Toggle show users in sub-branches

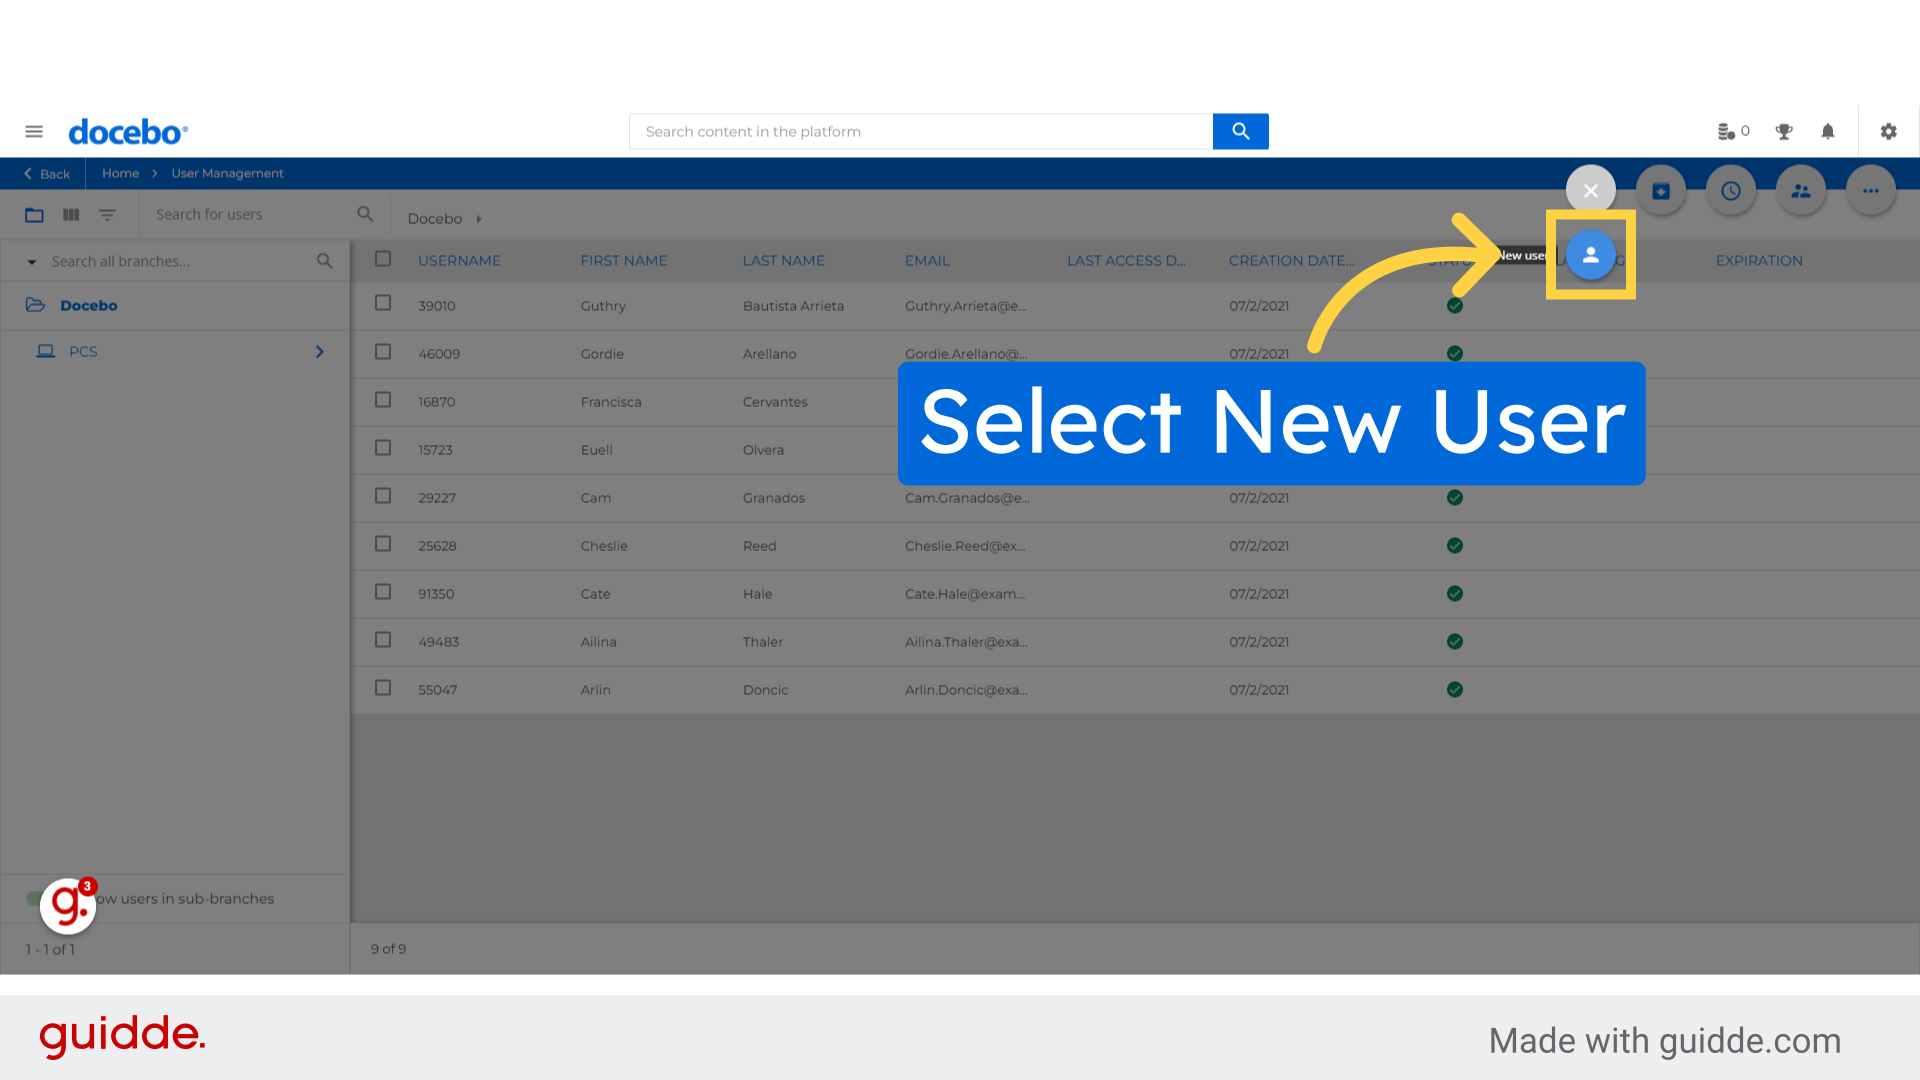[x=33, y=898]
